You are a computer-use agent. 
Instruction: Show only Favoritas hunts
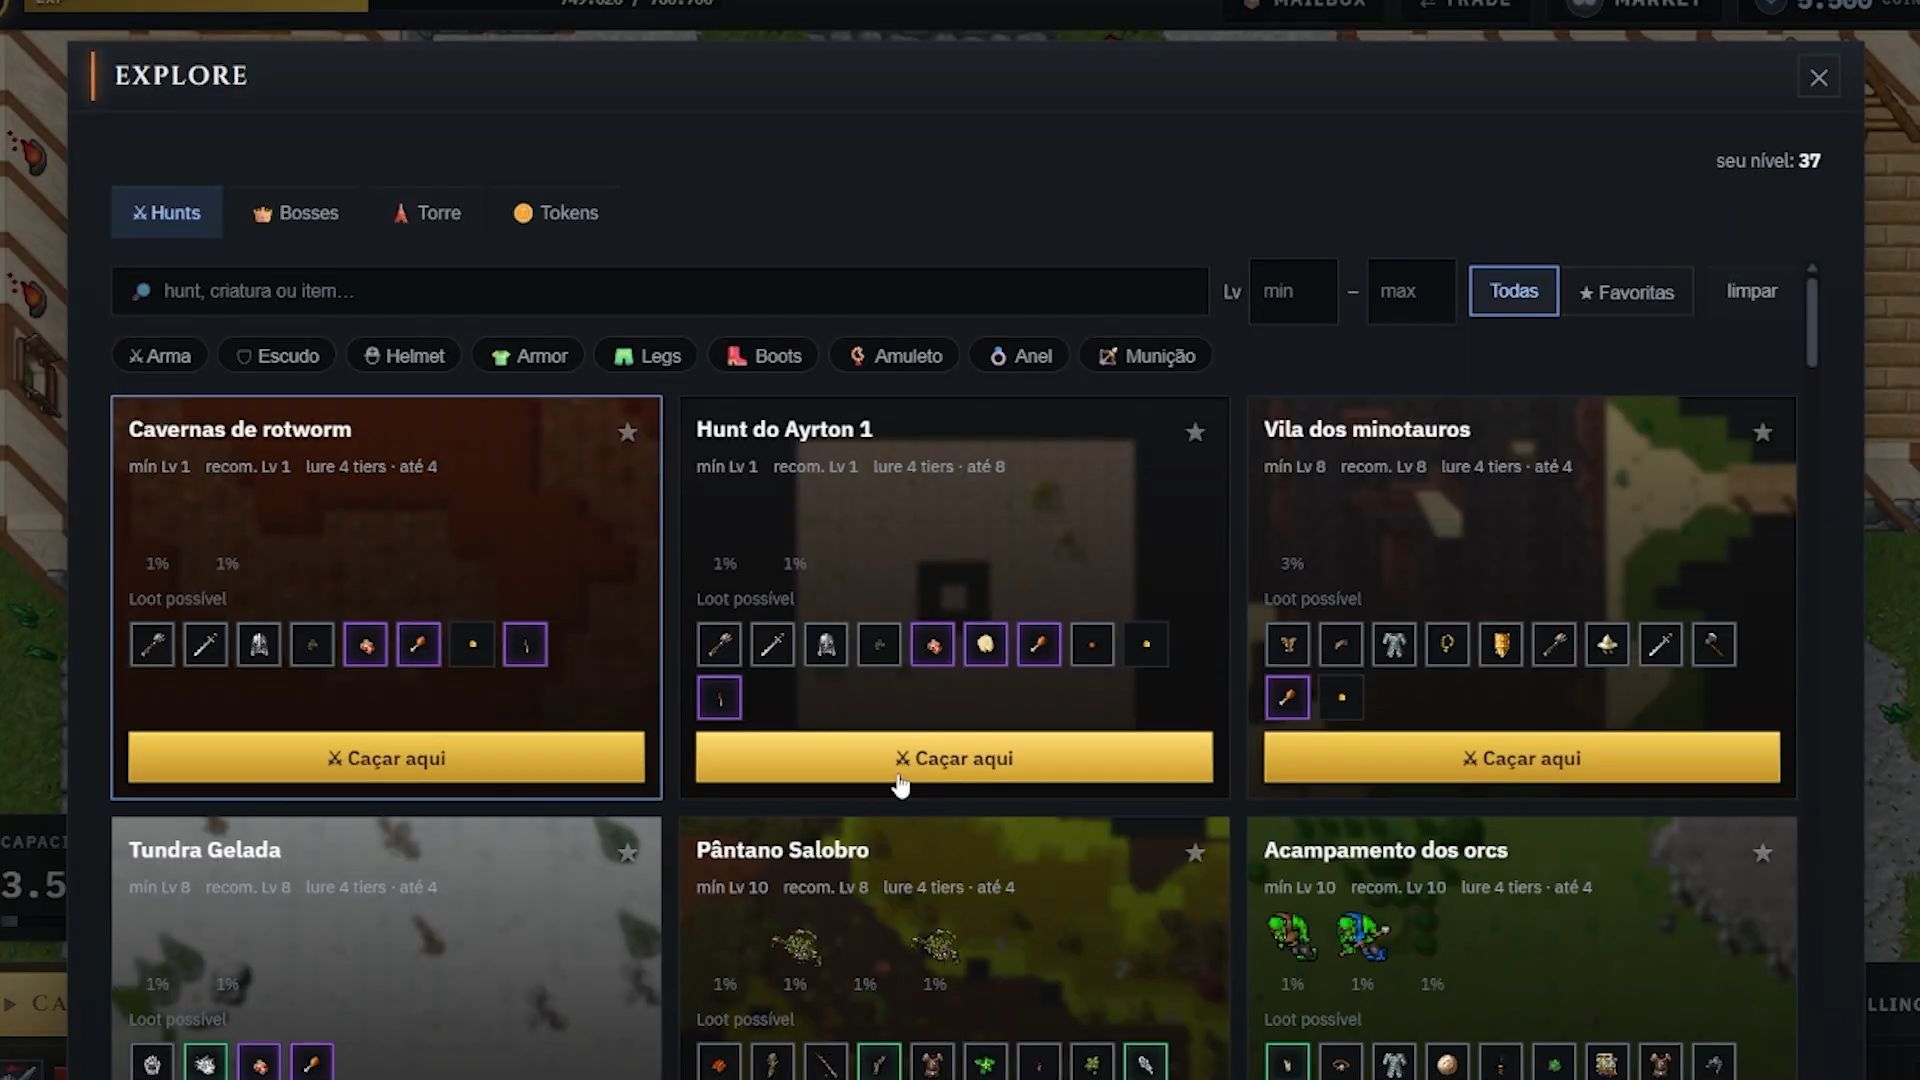click(1627, 292)
